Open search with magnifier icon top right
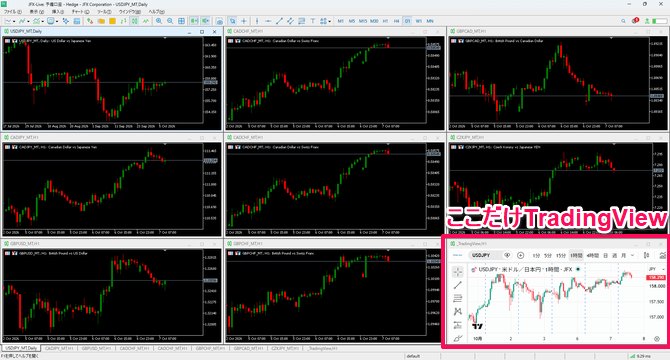Viewport: 670px width, 360px height. pyautogui.click(x=623, y=21)
